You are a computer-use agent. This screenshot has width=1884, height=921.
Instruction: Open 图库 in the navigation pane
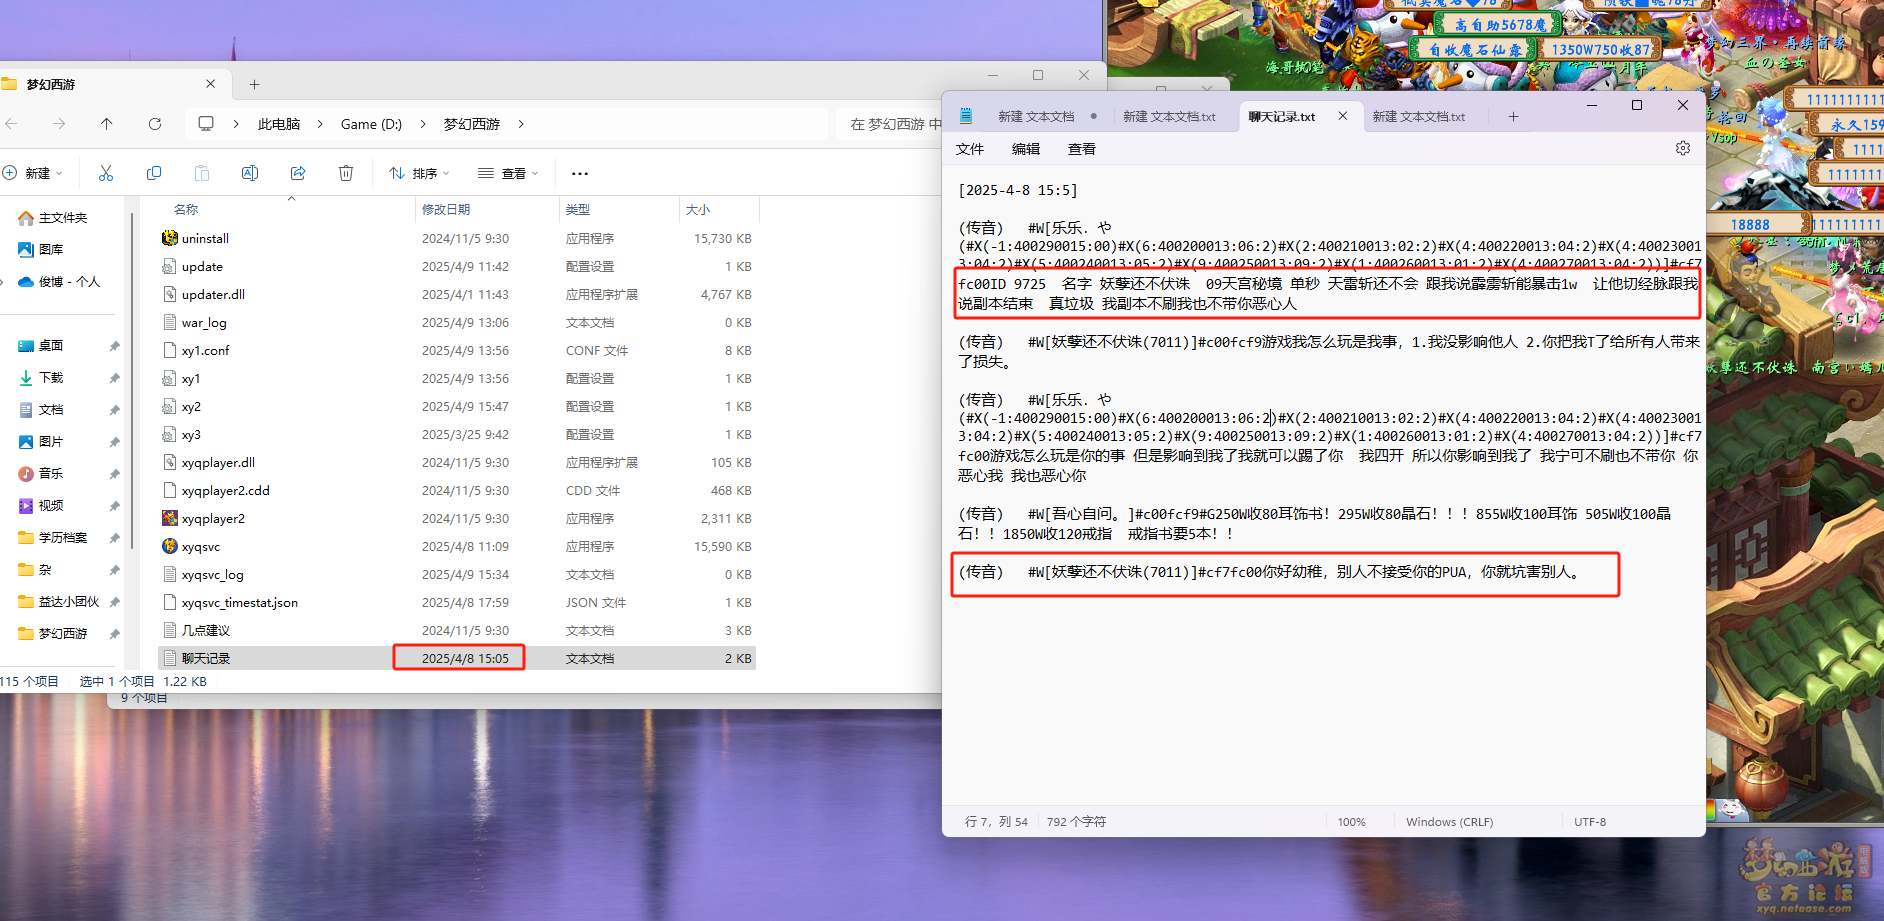41,250
